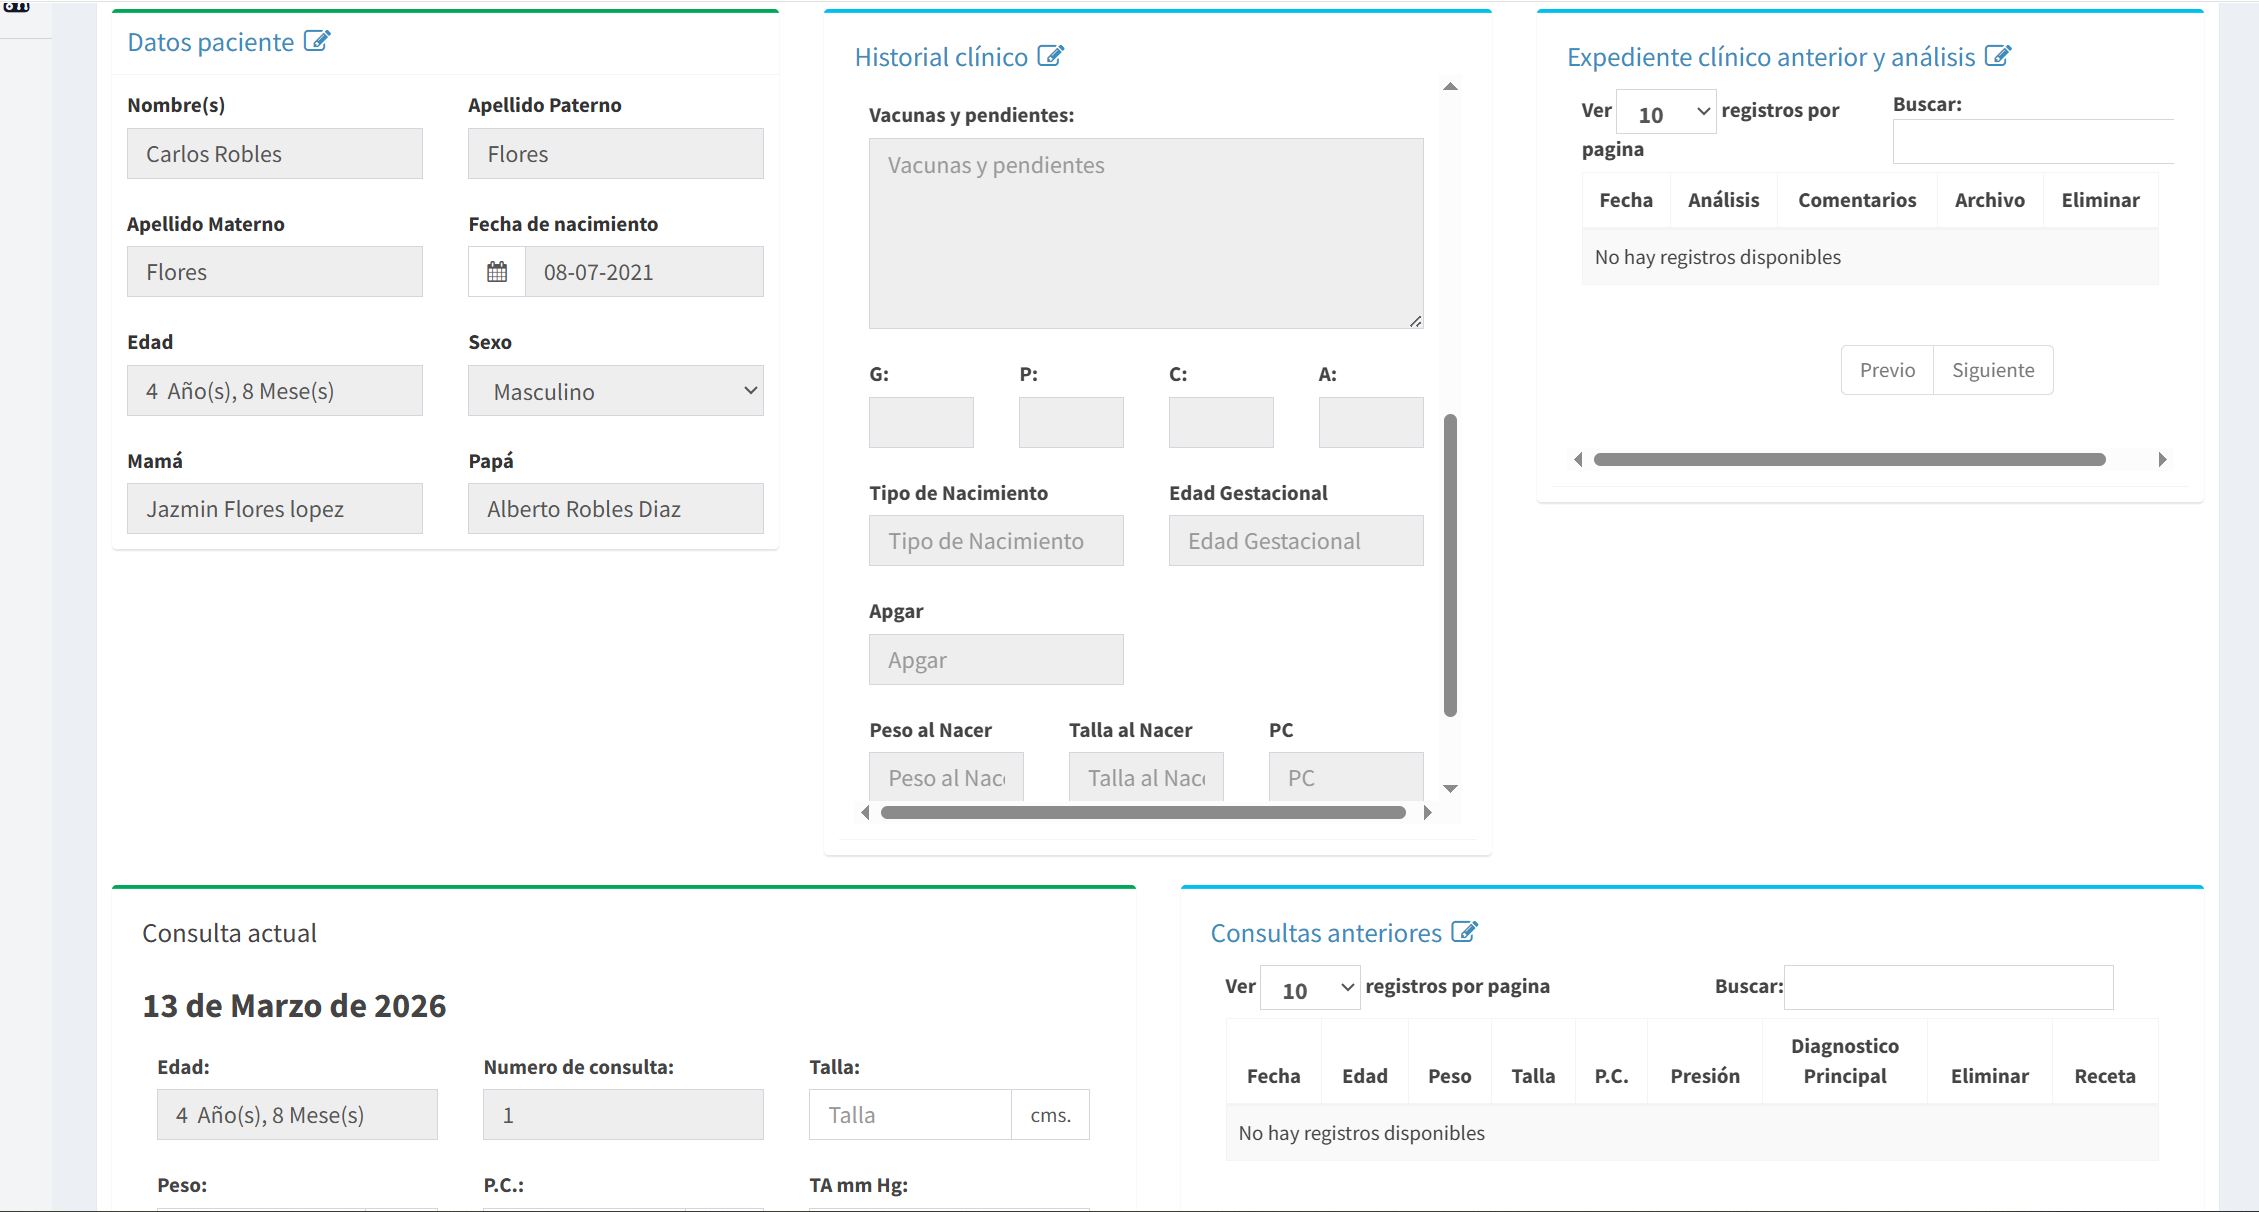The image size is (2259, 1212).
Task: Click the Numero de consulta field
Action: [623, 1114]
